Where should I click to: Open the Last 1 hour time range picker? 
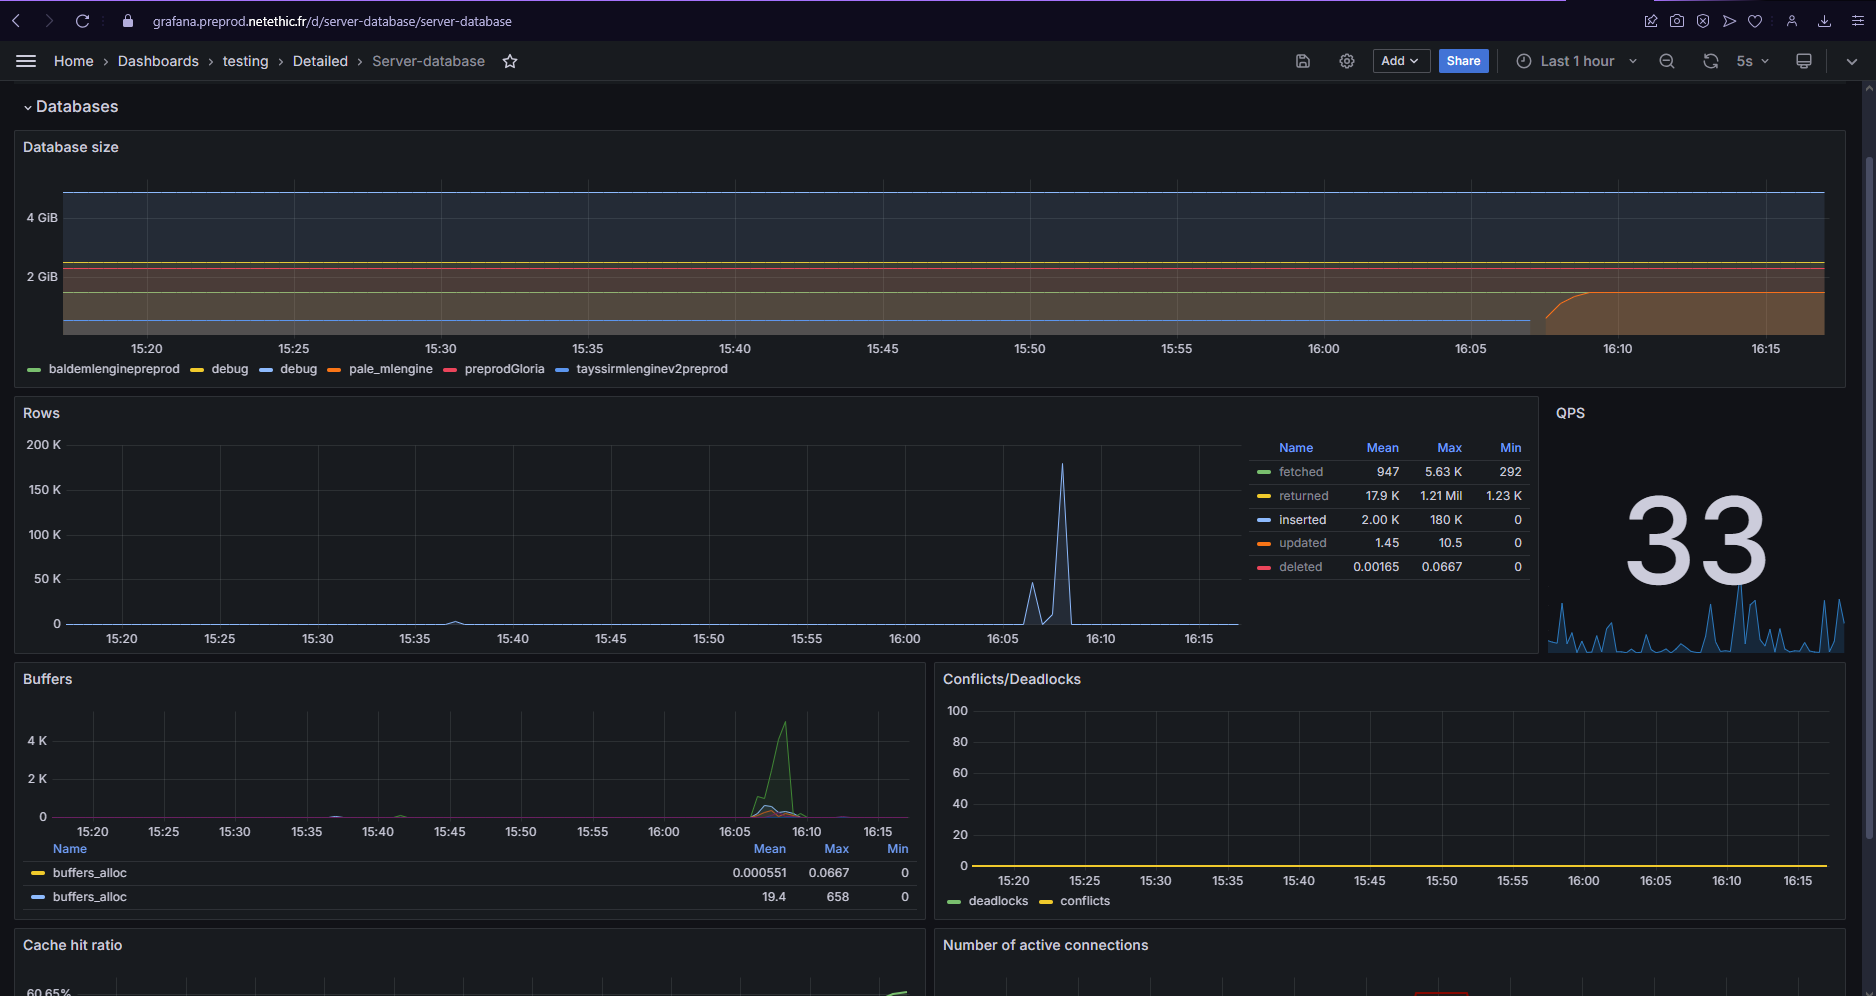point(1576,61)
